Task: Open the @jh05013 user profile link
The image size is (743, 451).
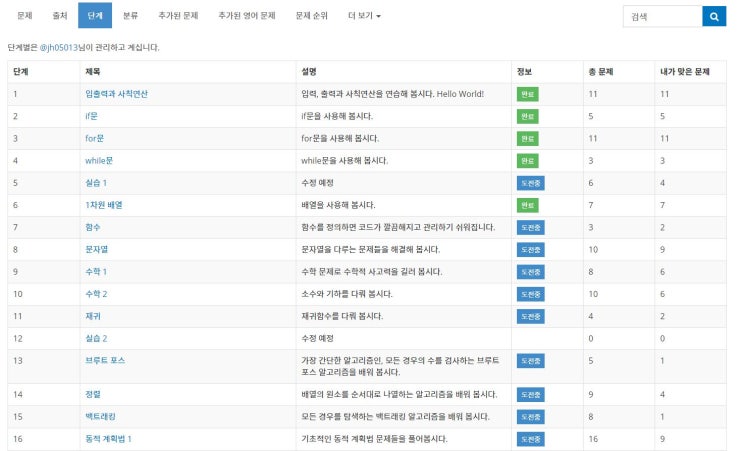Action: coord(59,47)
